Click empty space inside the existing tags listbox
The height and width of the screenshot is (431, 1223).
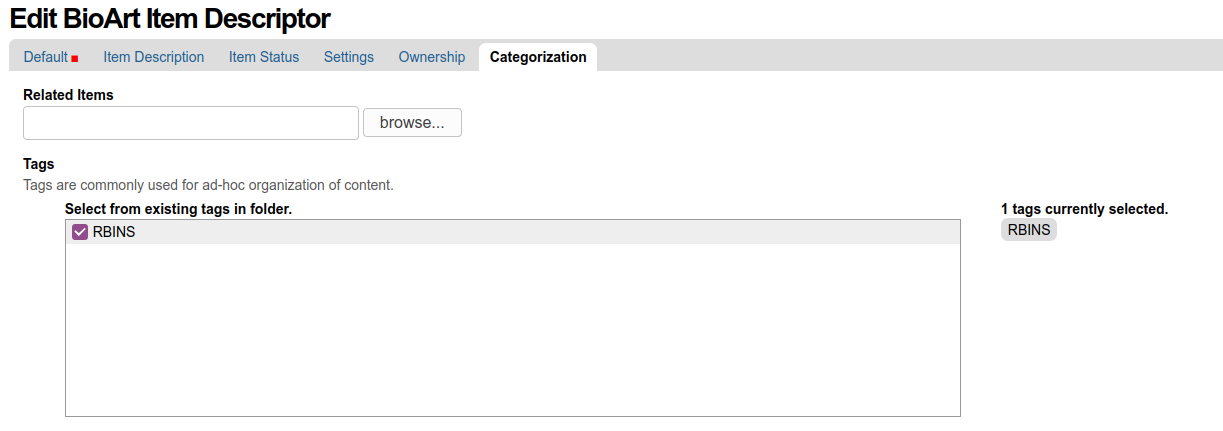pos(512,330)
